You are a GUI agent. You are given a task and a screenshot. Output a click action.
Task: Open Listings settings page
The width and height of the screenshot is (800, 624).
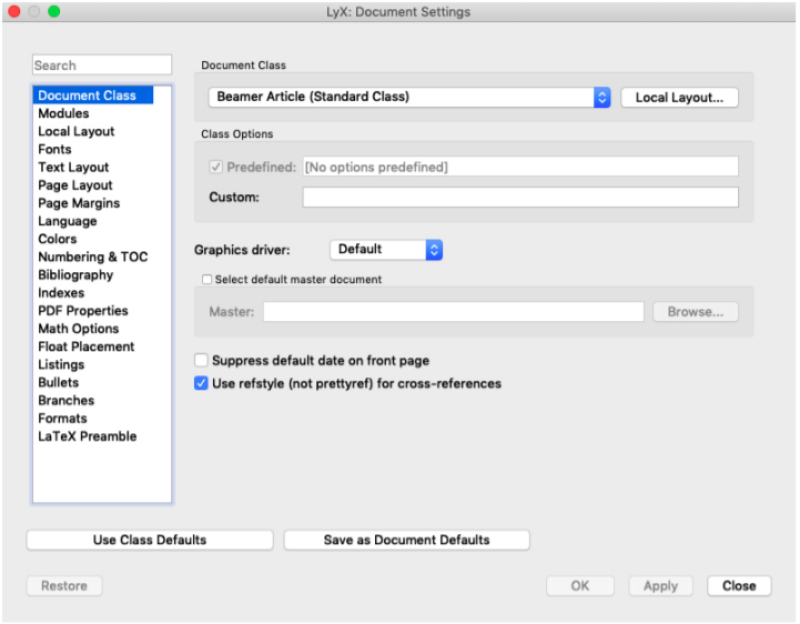(61, 364)
